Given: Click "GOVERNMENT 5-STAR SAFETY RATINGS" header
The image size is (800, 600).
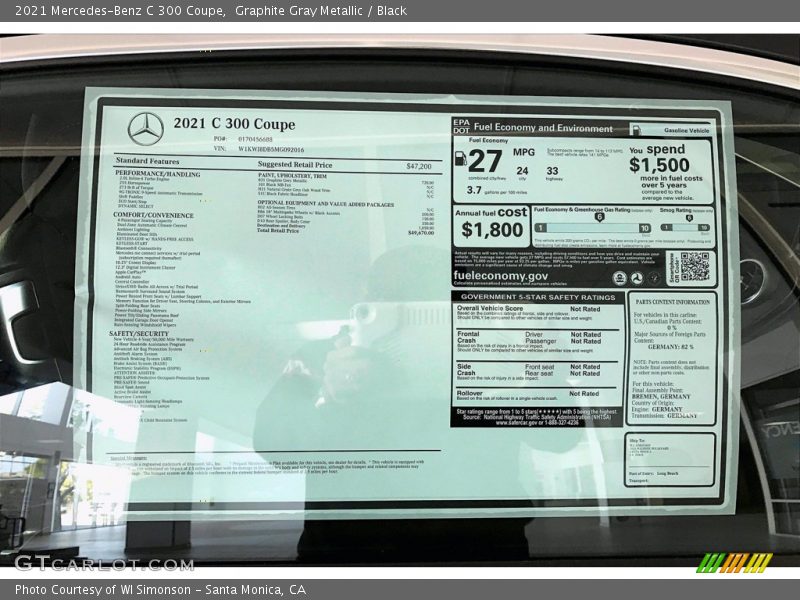Looking at the screenshot, I should coord(538,297).
